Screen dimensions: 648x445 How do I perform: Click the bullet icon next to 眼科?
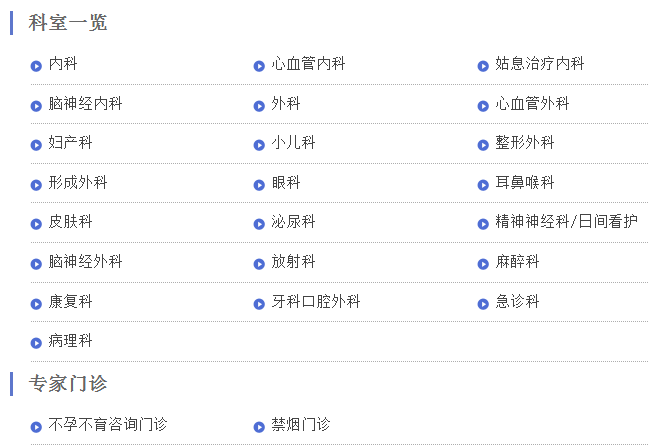pos(259,185)
